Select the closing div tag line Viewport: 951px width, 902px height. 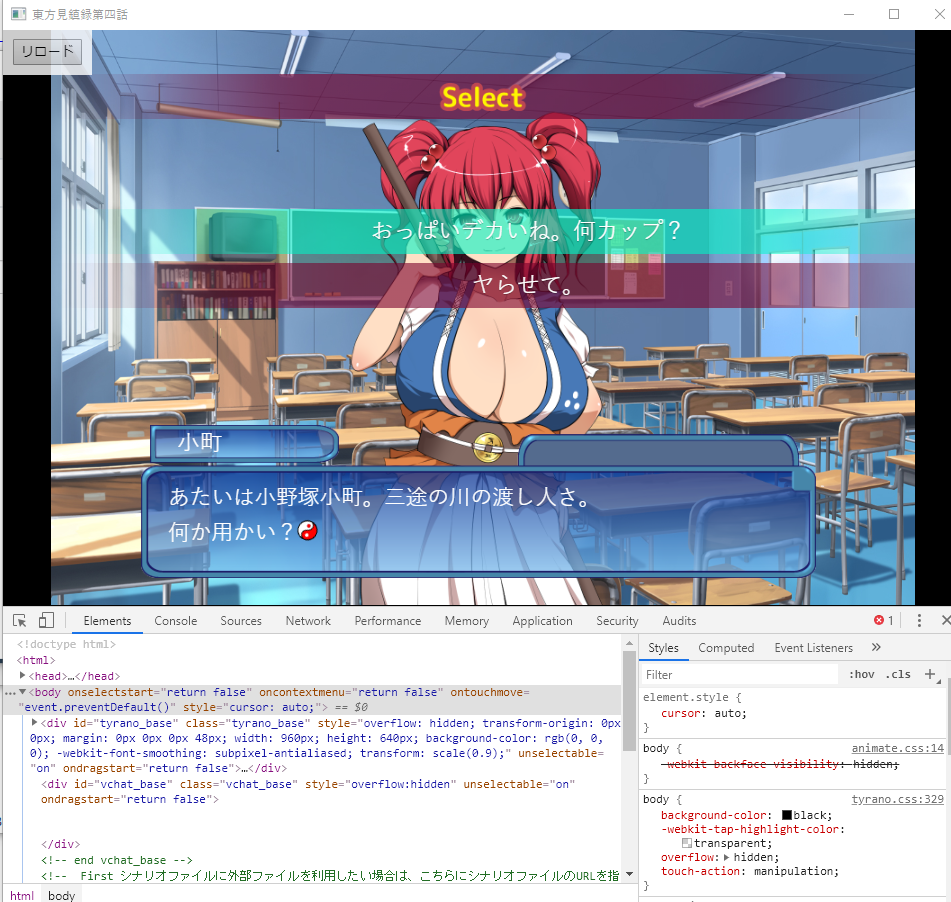pyautogui.click(x=60, y=844)
